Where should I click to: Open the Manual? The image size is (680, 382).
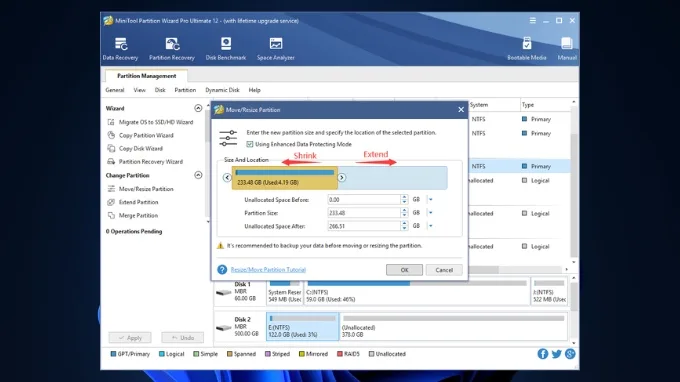click(566, 49)
